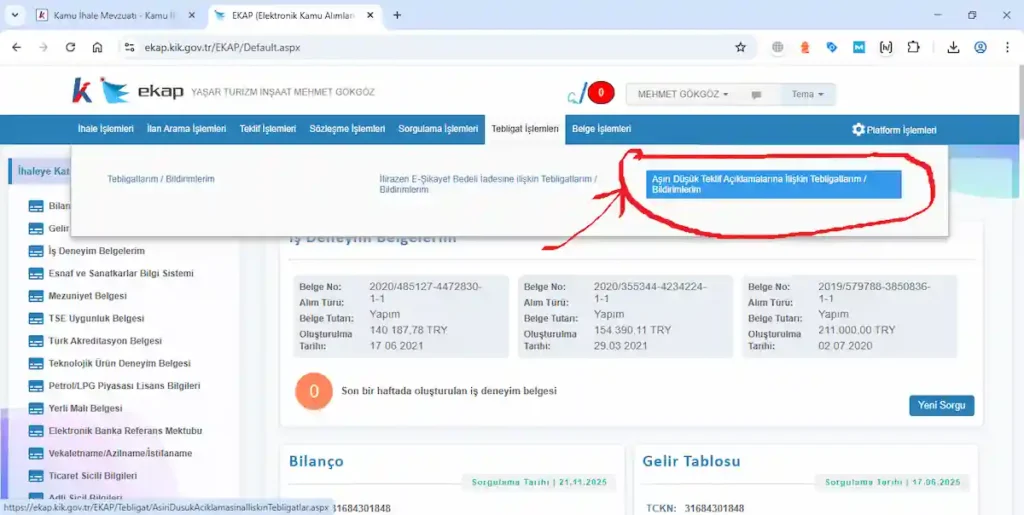This screenshot has height=515, width=1024.
Task: Select Tebligatlarım / Bildirimlerim submenu item
Action: [161, 178]
